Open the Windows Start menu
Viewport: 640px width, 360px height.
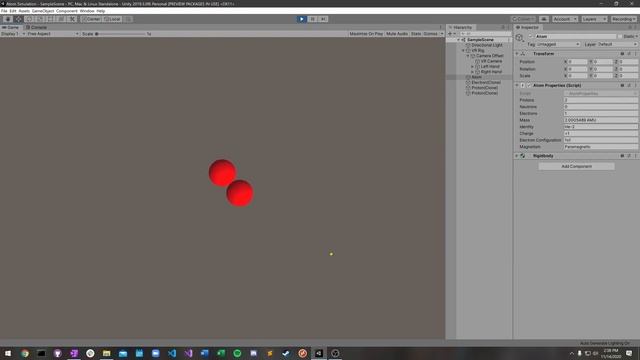[8, 353]
